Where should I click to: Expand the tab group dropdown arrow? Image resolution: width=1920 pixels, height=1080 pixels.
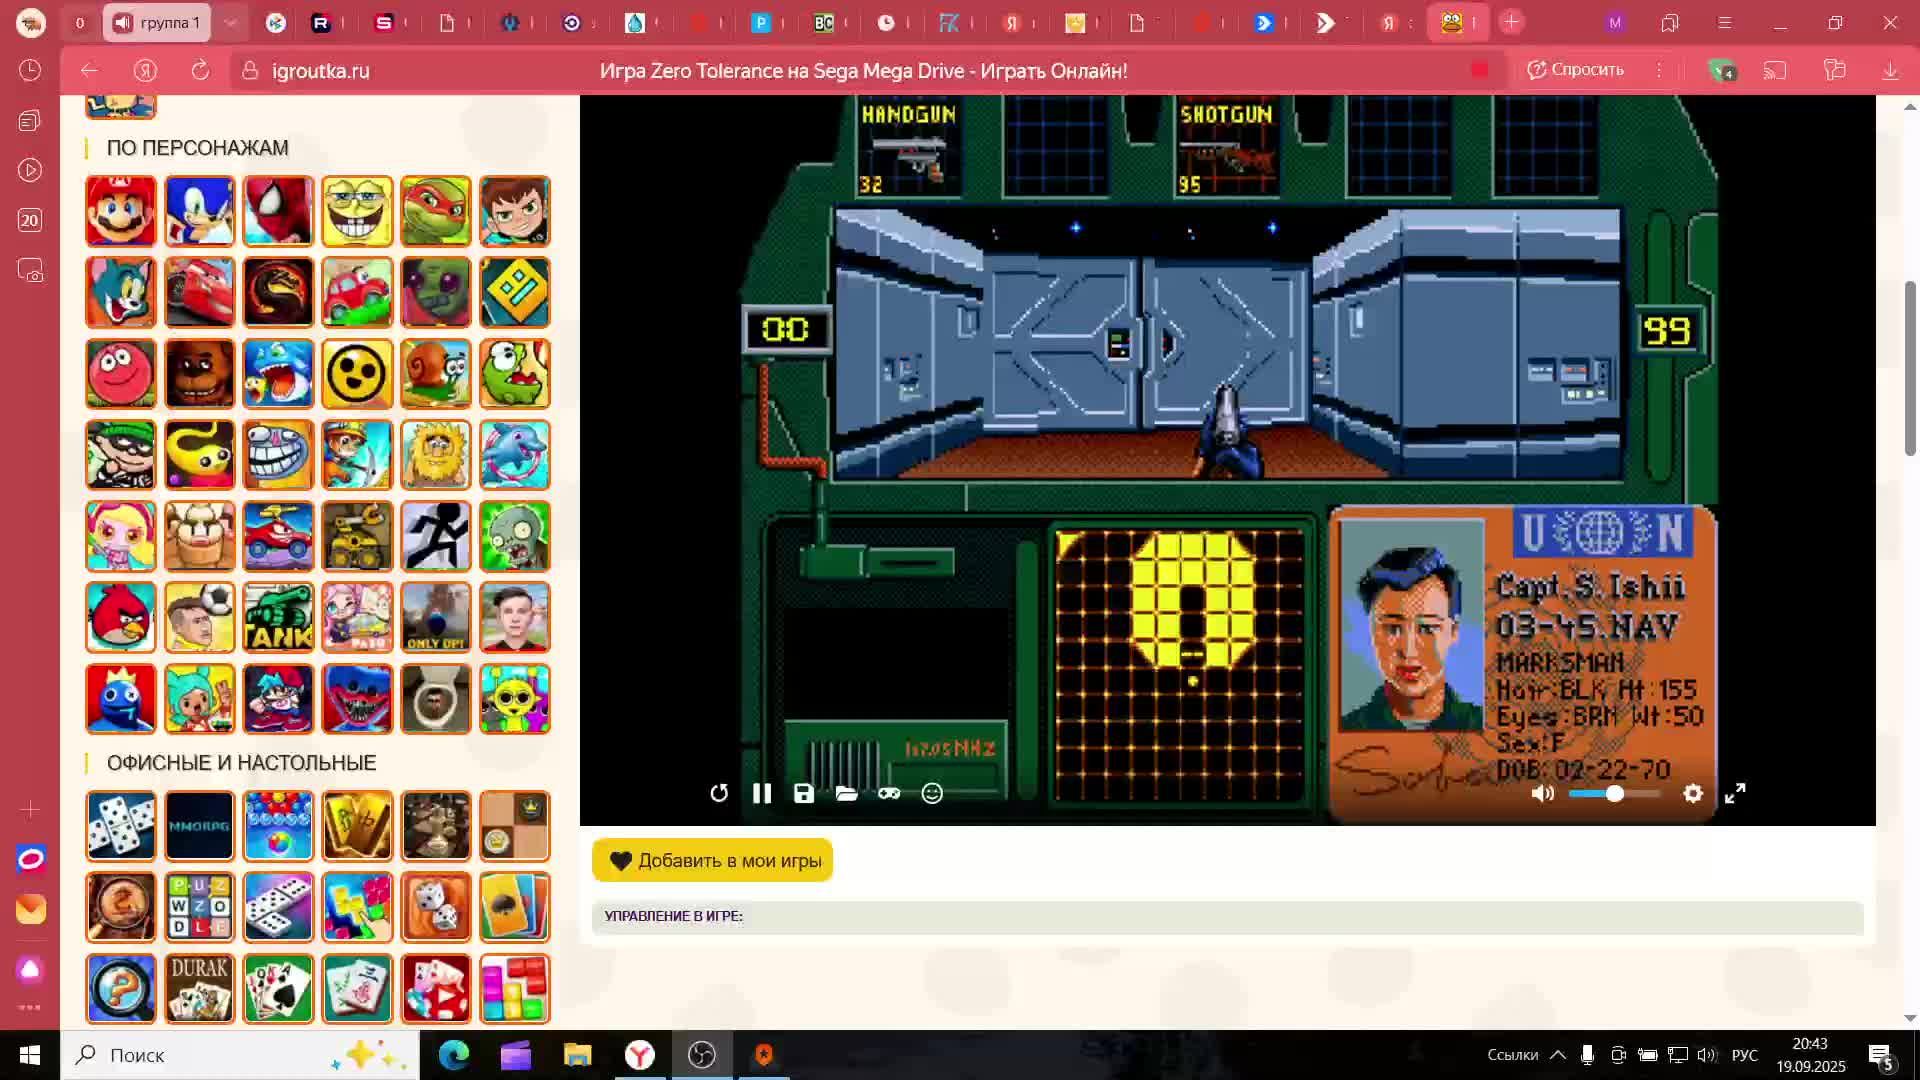pyautogui.click(x=230, y=22)
